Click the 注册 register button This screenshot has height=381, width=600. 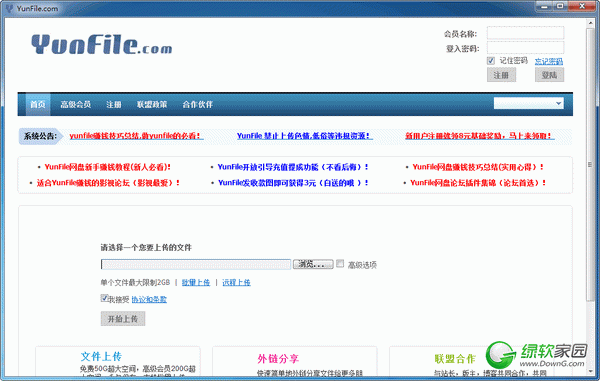coord(501,75)
